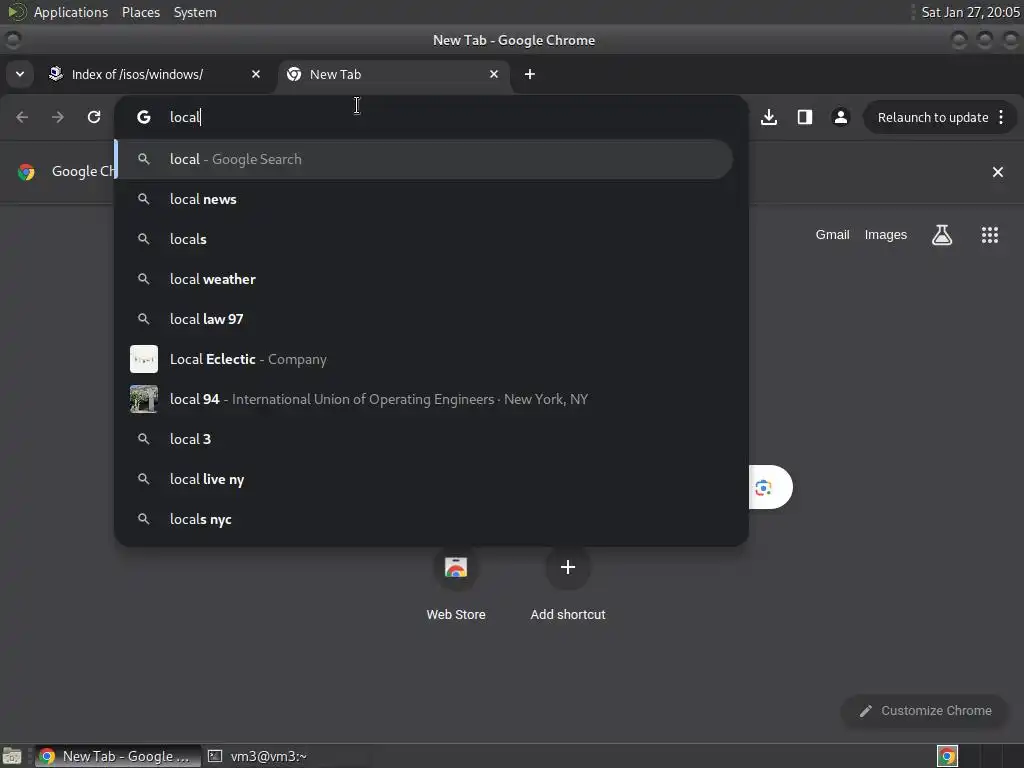Click magnifier icon beside 'local news'
Screen dimensions: 1024x768
tap(144, 199)
